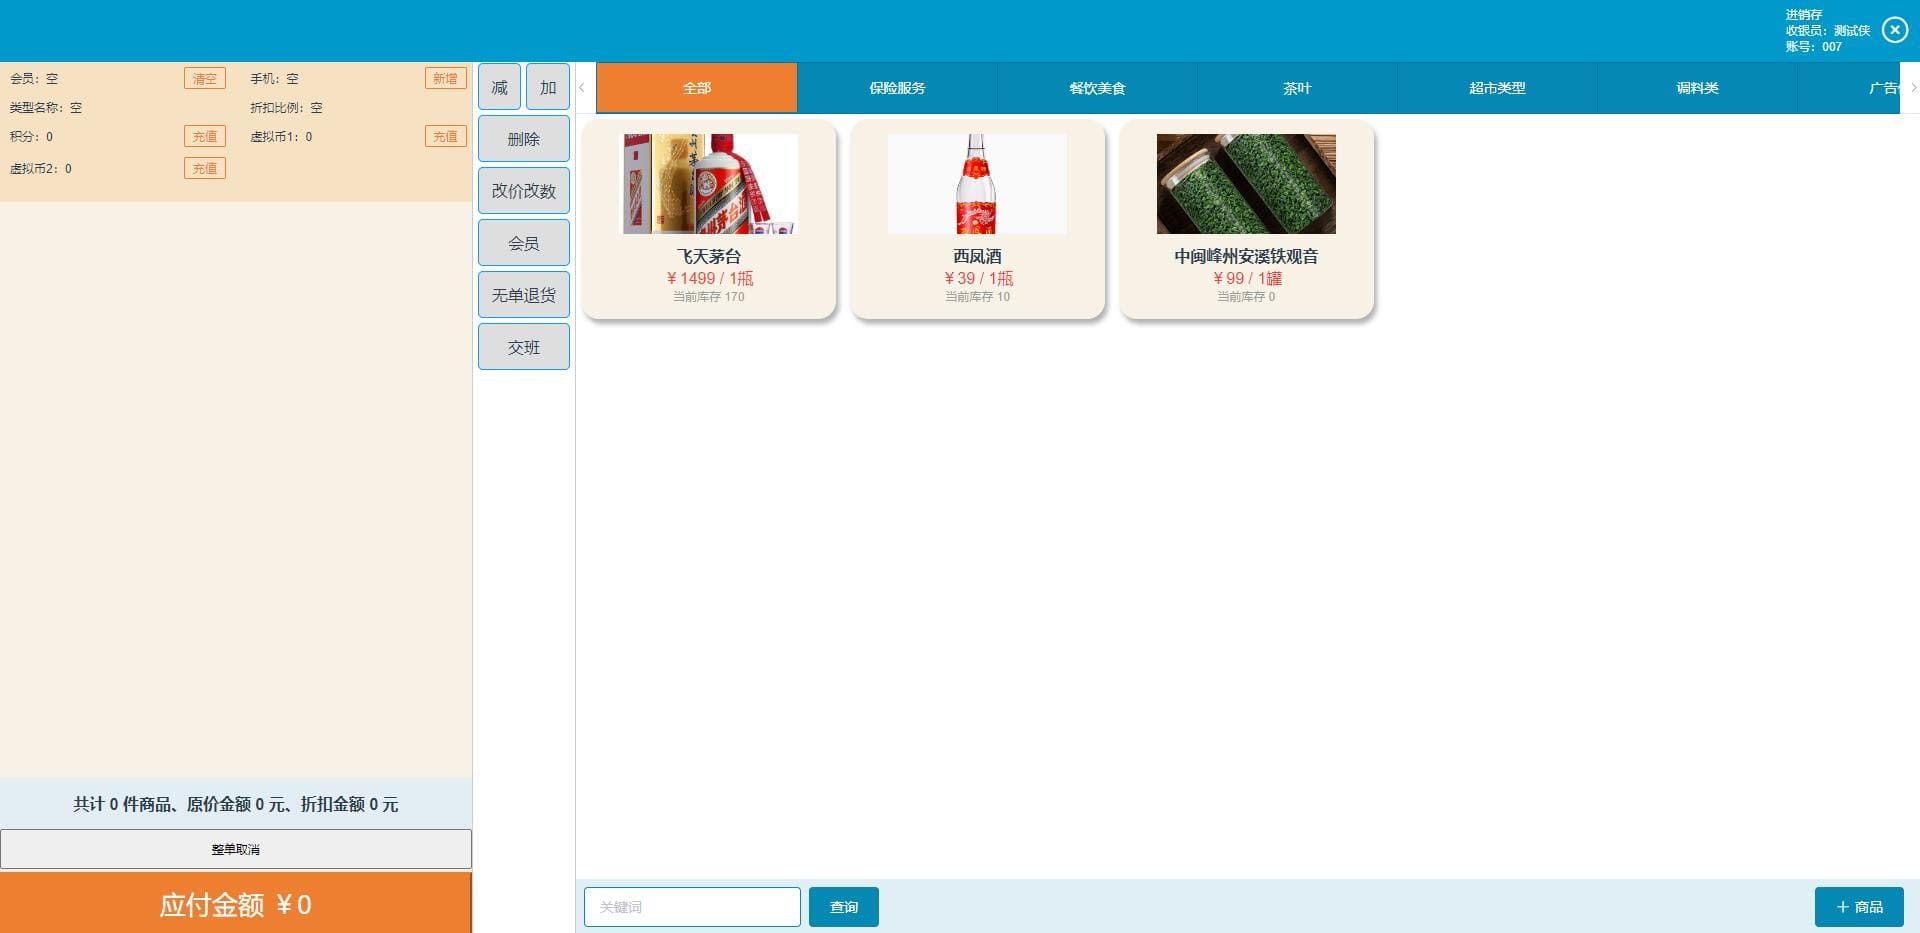This screenshot has height=933, width=1920.
Task: Click the 减 quantity button
Action: pos(499,87)
